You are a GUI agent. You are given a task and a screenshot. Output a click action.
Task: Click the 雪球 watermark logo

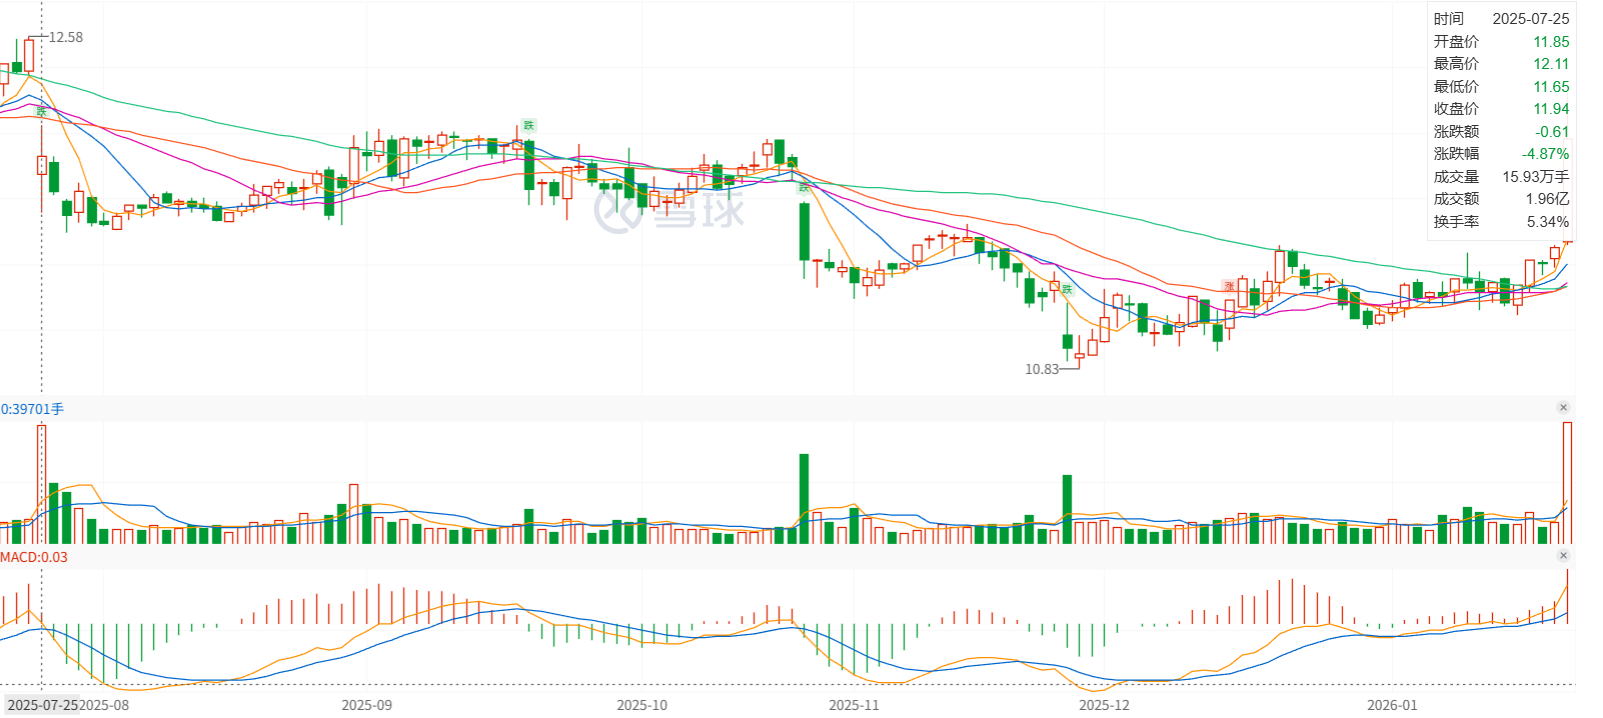click(x=669, y=210)
